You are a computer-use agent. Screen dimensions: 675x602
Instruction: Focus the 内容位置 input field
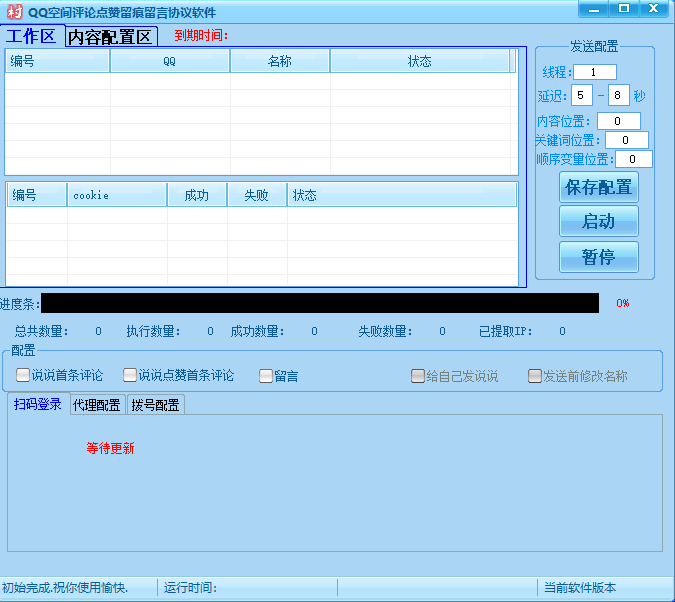click(x=618, y=121)
